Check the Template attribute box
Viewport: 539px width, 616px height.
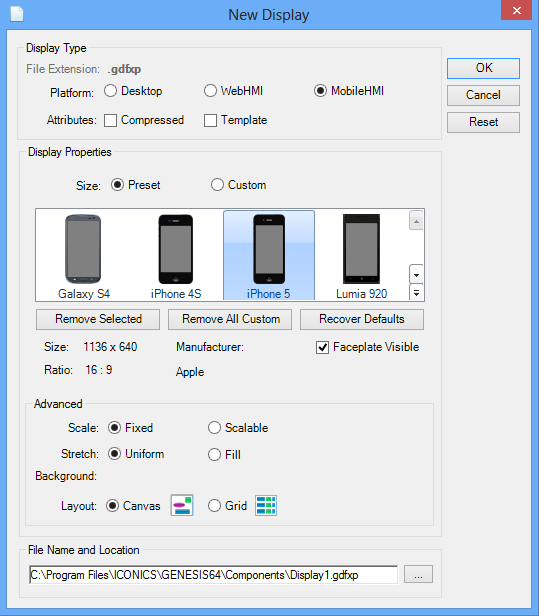(210, 120)
